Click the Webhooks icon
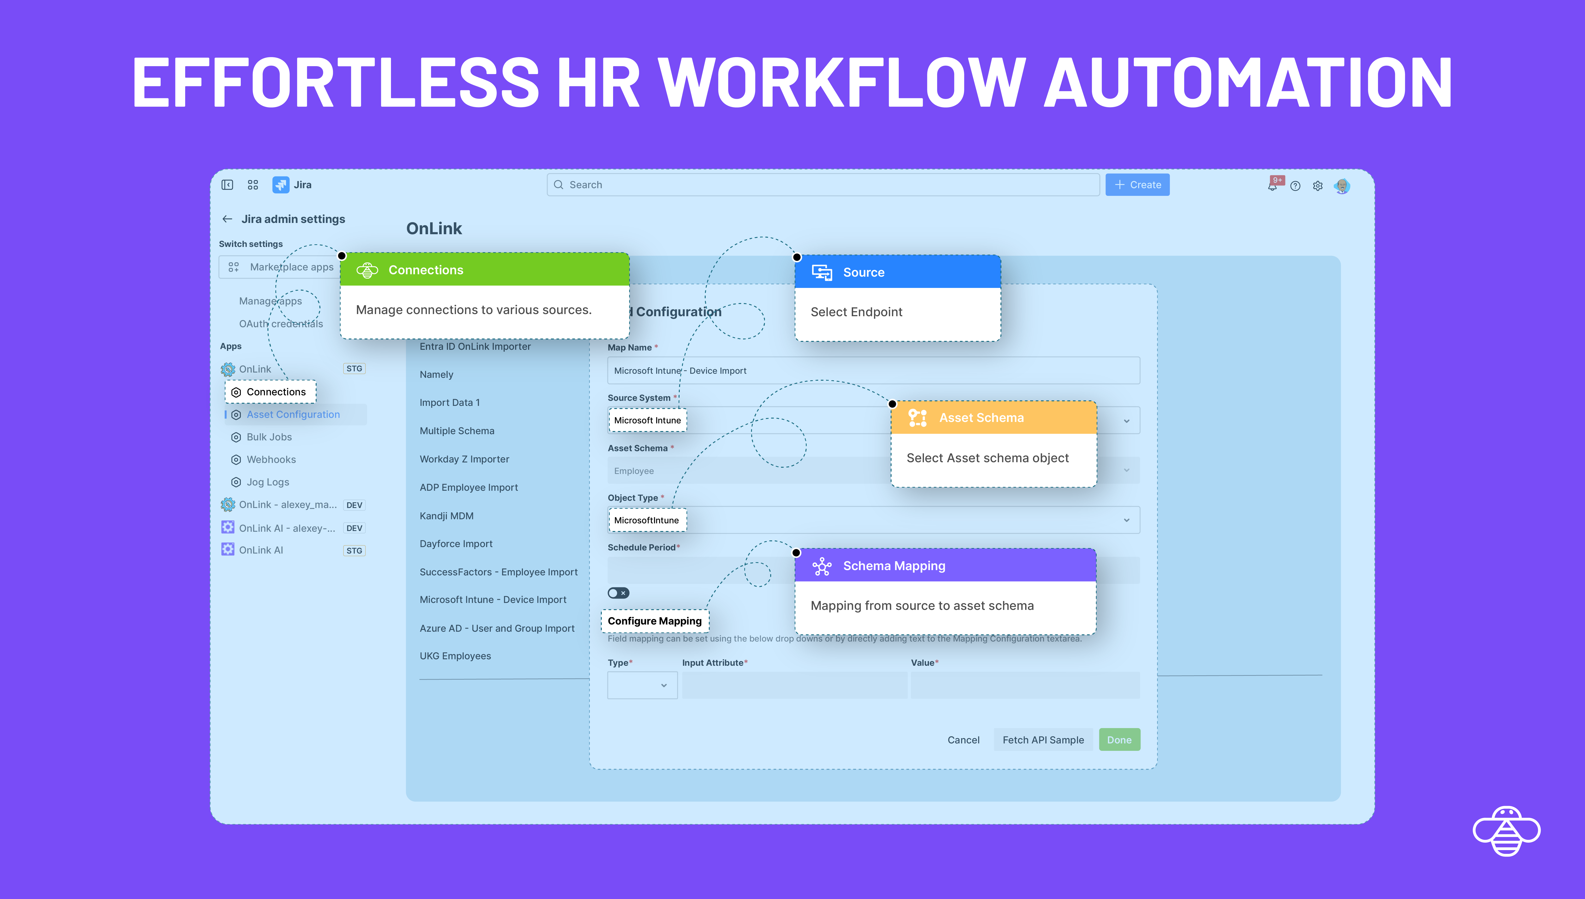 pos(236,460)
